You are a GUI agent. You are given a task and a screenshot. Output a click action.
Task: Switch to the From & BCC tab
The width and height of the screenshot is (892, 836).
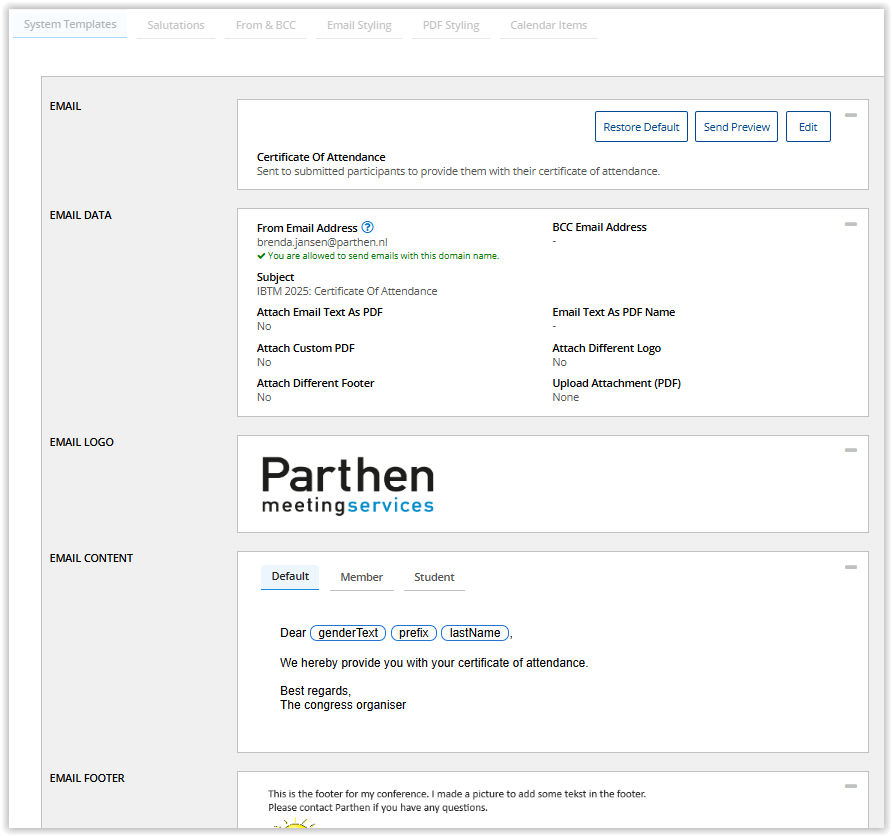coord(266,25)
